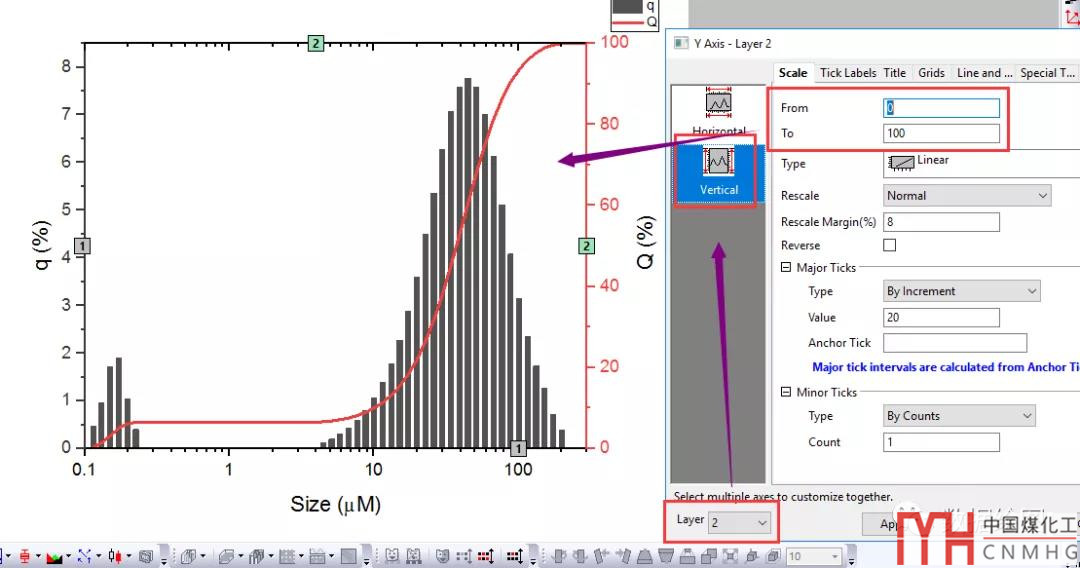The width and height of the screenshot is (1080, 568).
Task: Click the decrease perspective icon
Action: point(665,556)
